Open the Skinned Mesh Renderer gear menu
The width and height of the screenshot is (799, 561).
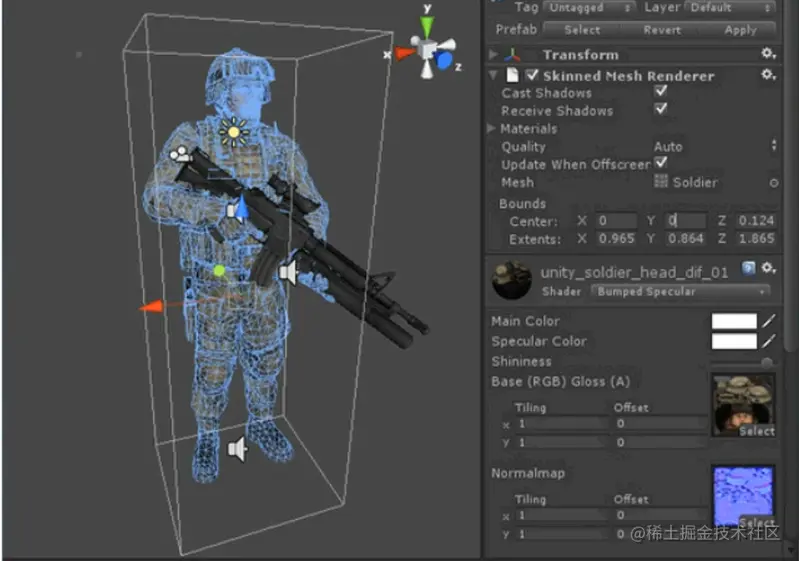(768, 75)
